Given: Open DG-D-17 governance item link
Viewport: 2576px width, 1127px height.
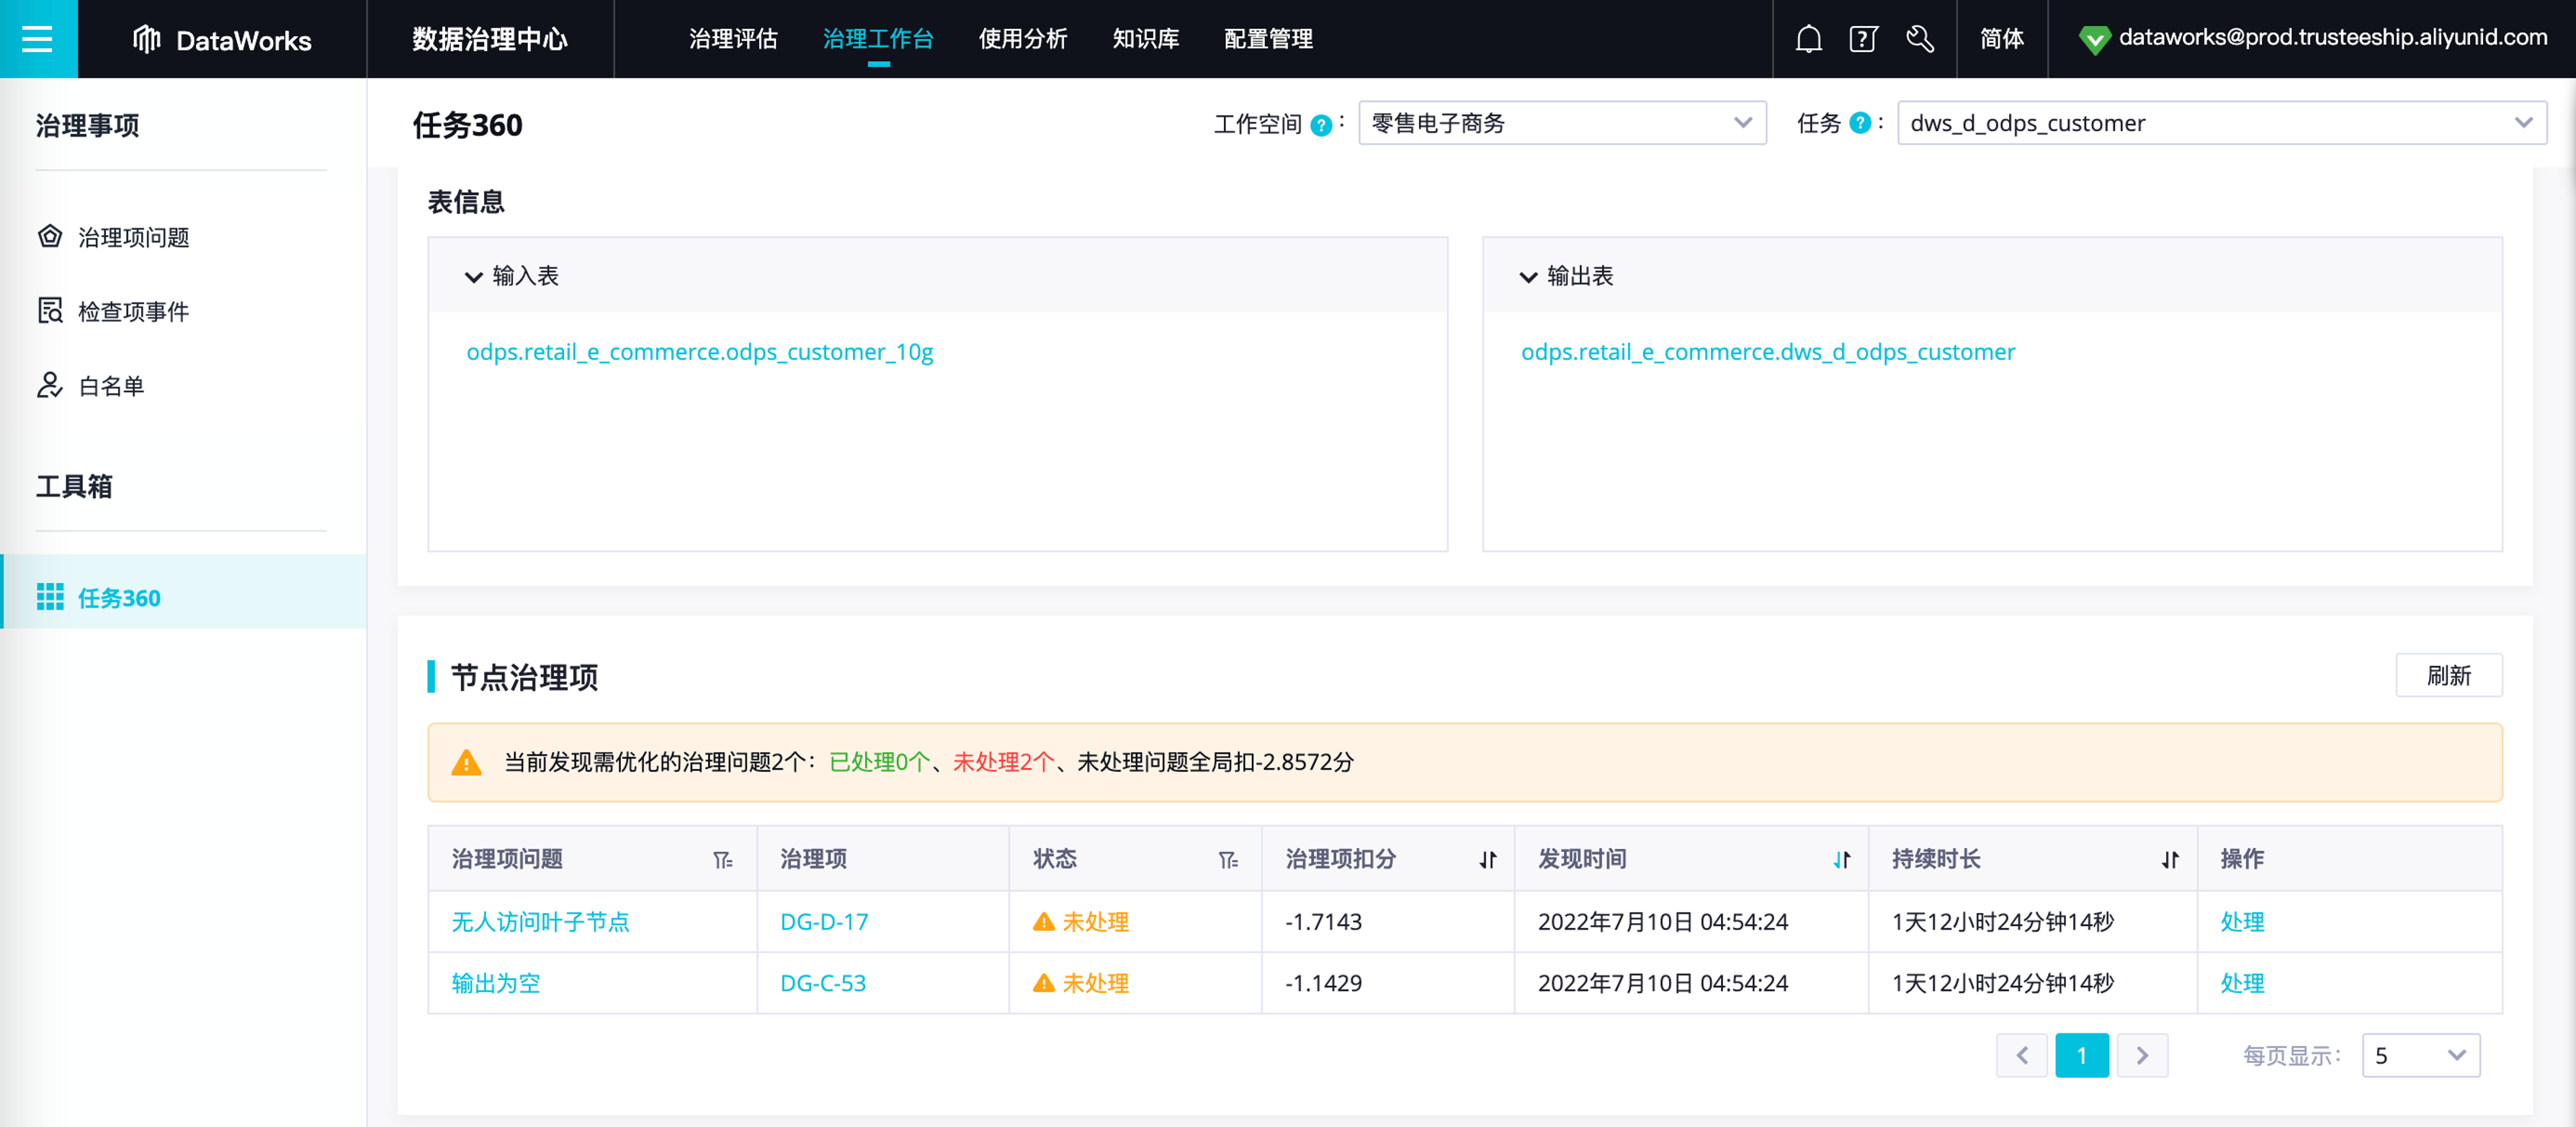Looking at the screenshot, I should coord(824,922).
